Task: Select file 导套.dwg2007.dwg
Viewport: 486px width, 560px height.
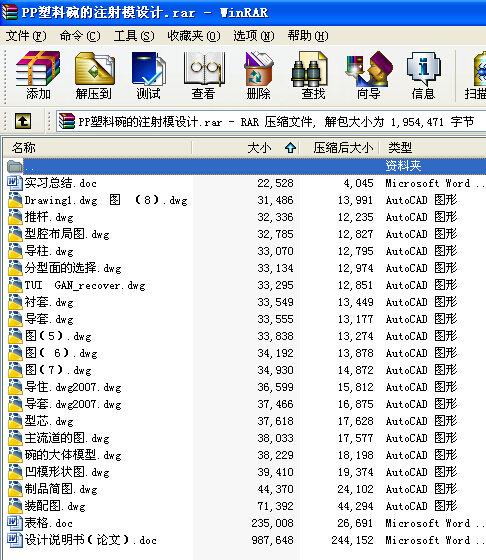Action: [x=73, y=404]
